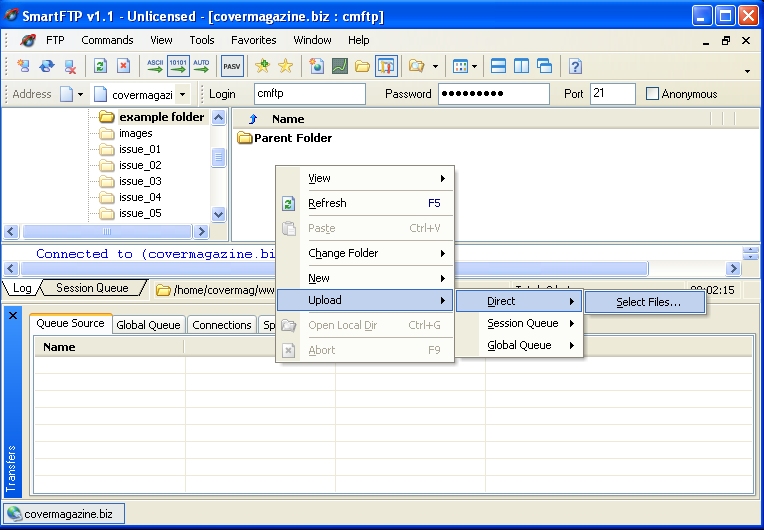Open the local browser folder icon

pos(362,66)
